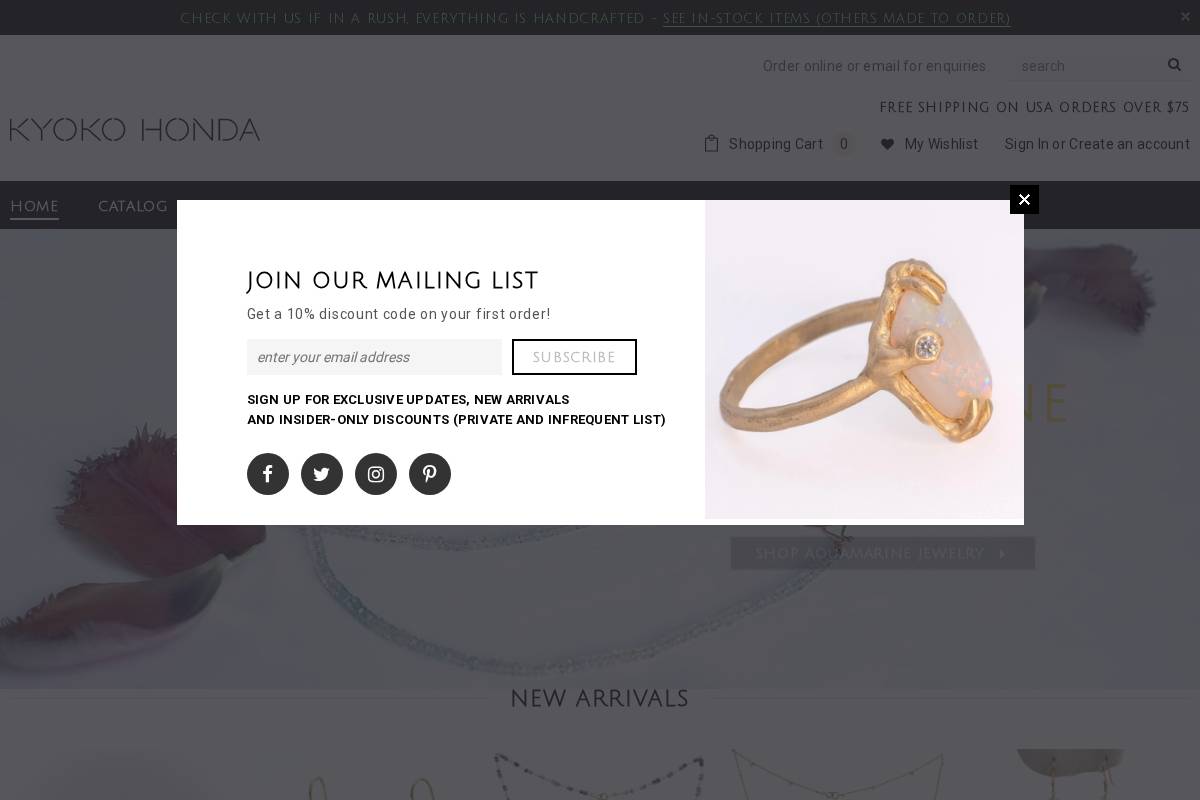Close the mailing list popup
This screenshot has width=1200, height=800.
(x=1024, y=200)
